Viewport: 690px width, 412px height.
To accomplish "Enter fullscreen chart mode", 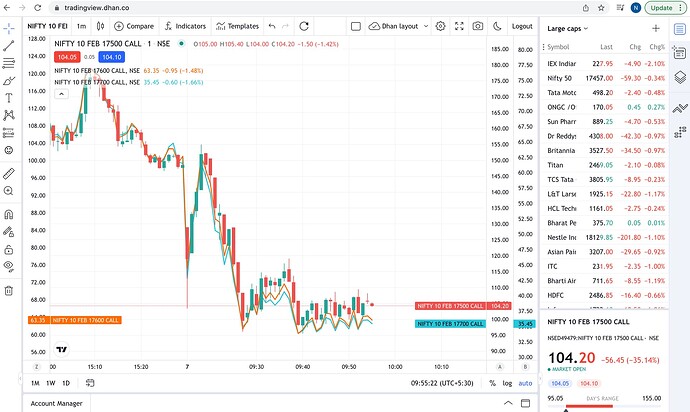I will click(x=459, y=26).
